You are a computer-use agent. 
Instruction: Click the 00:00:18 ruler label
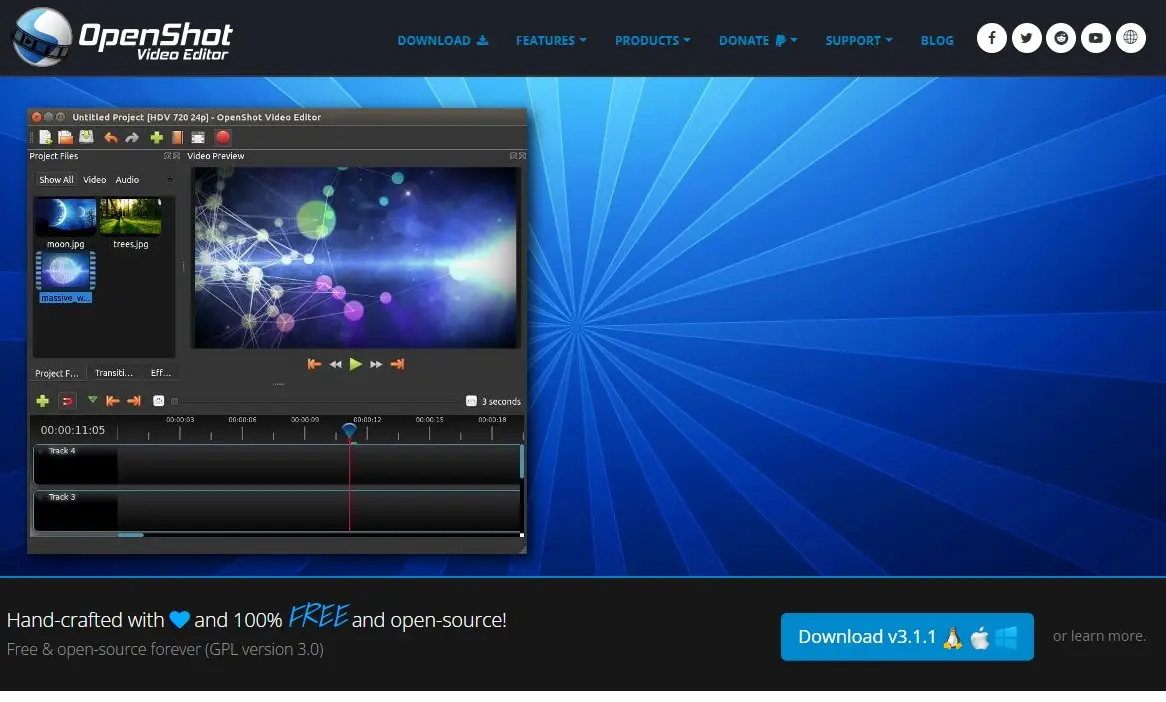(x=492, y=419)
